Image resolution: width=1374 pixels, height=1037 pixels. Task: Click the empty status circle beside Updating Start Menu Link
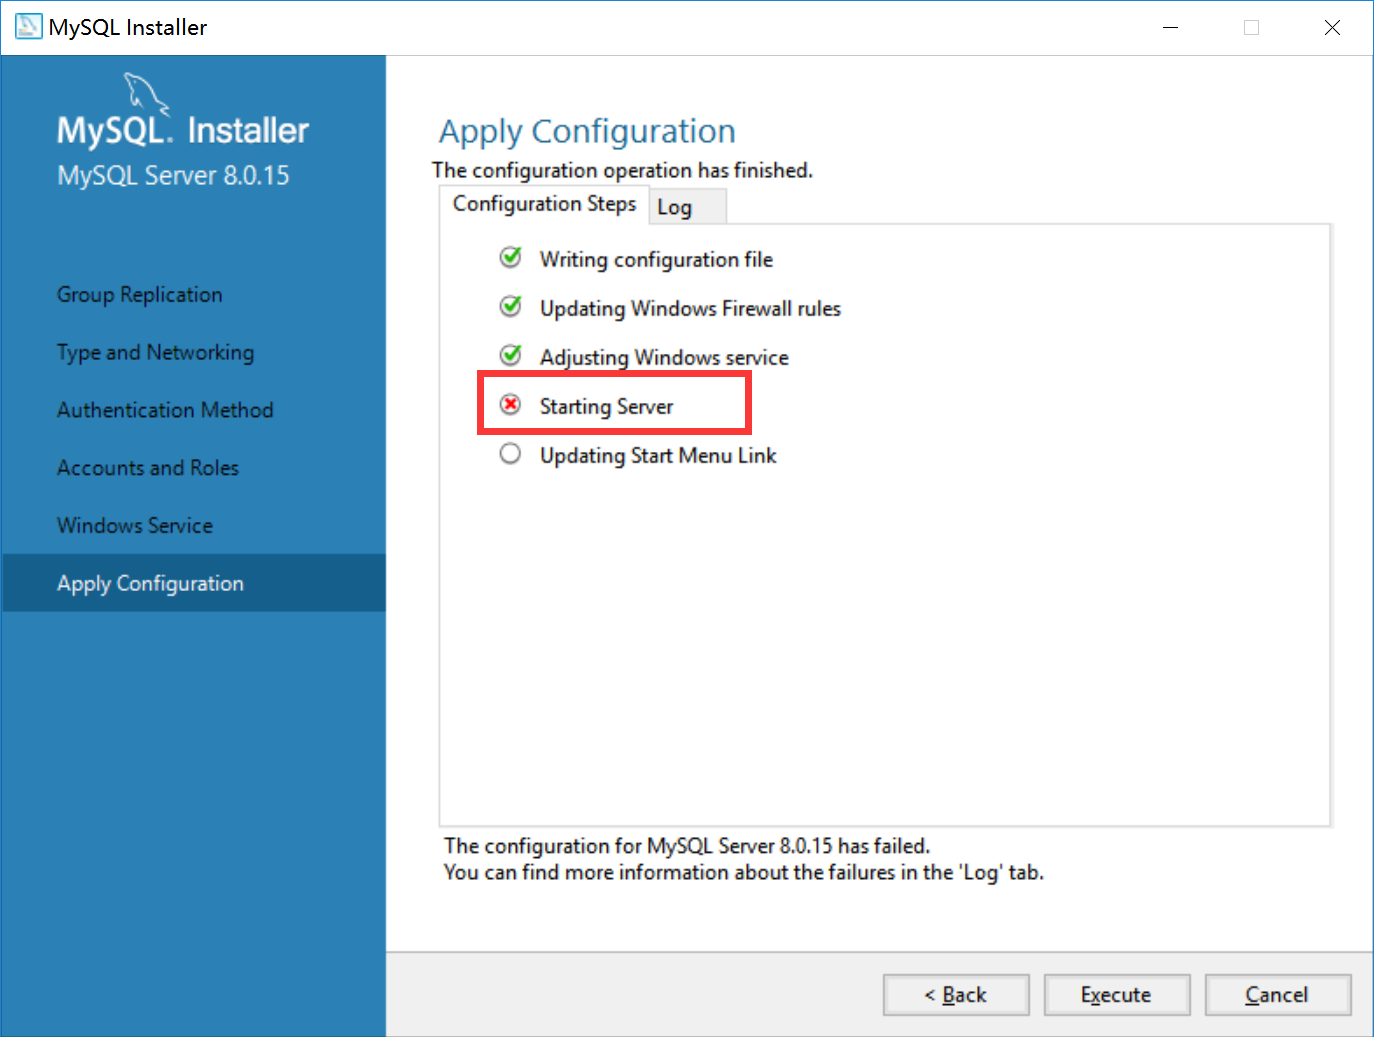tap(510, 453)
